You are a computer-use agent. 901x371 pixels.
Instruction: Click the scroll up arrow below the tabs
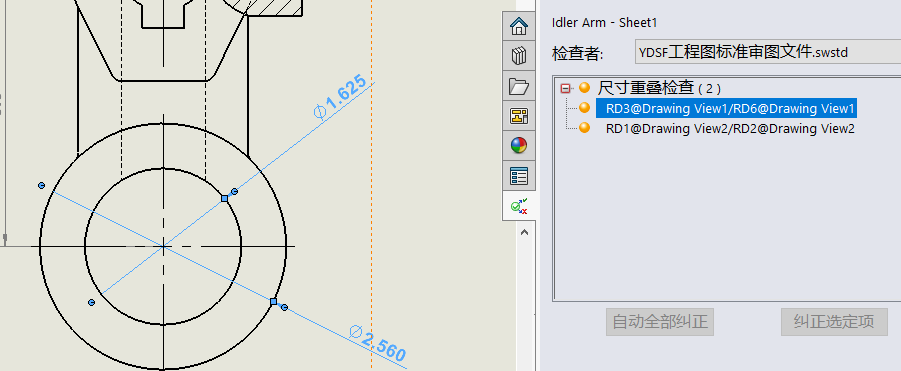(524, 233)
